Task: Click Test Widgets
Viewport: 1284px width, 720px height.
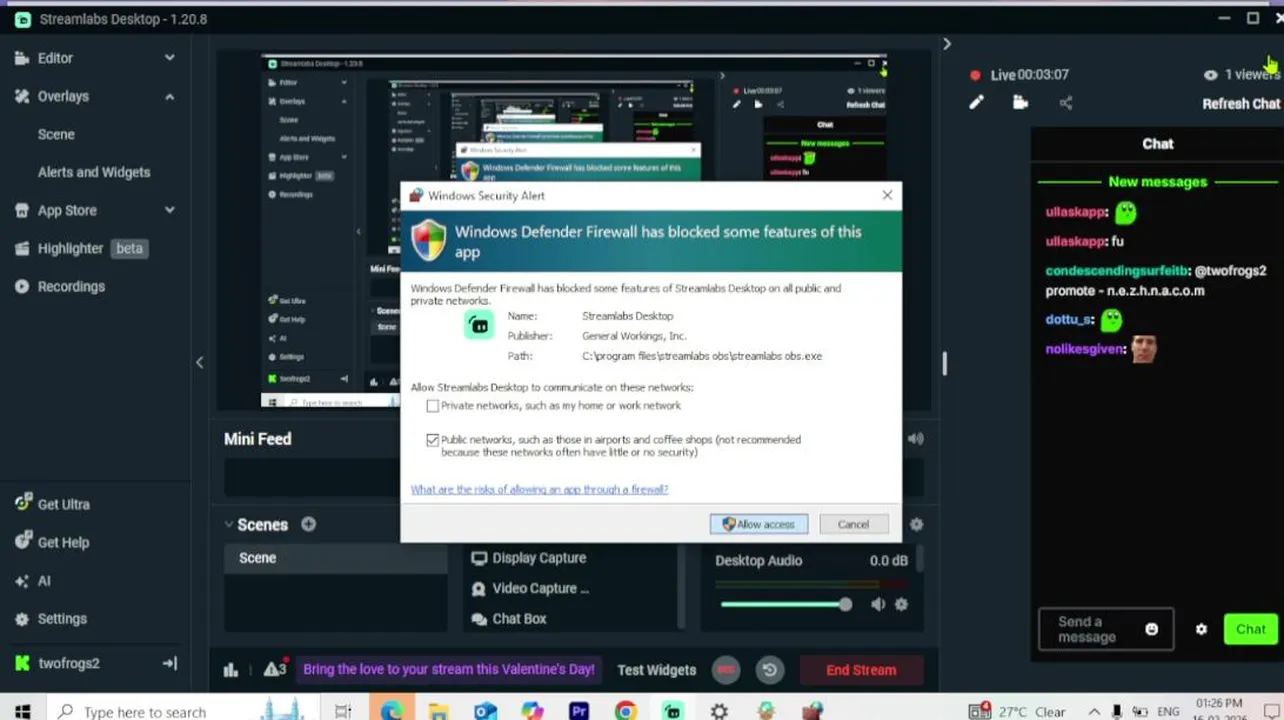Action: click(657, 670)
